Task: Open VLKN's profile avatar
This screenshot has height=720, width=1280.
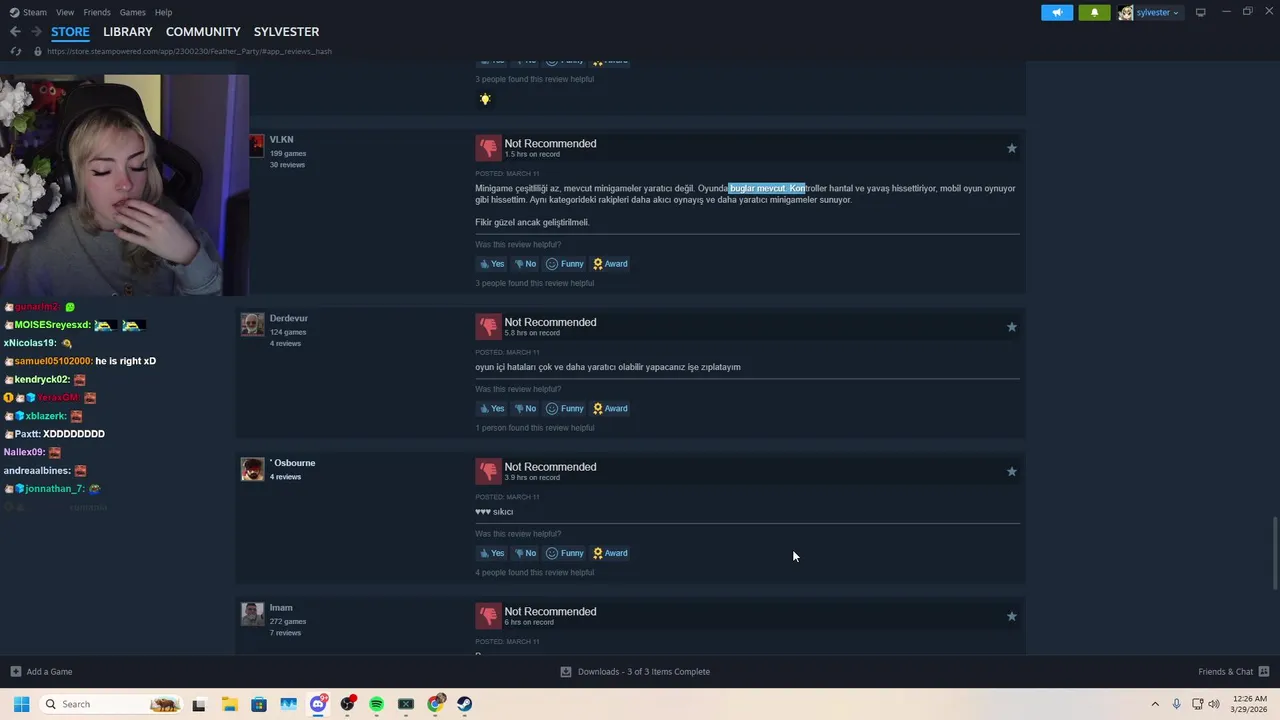Action: coord(256,146)
